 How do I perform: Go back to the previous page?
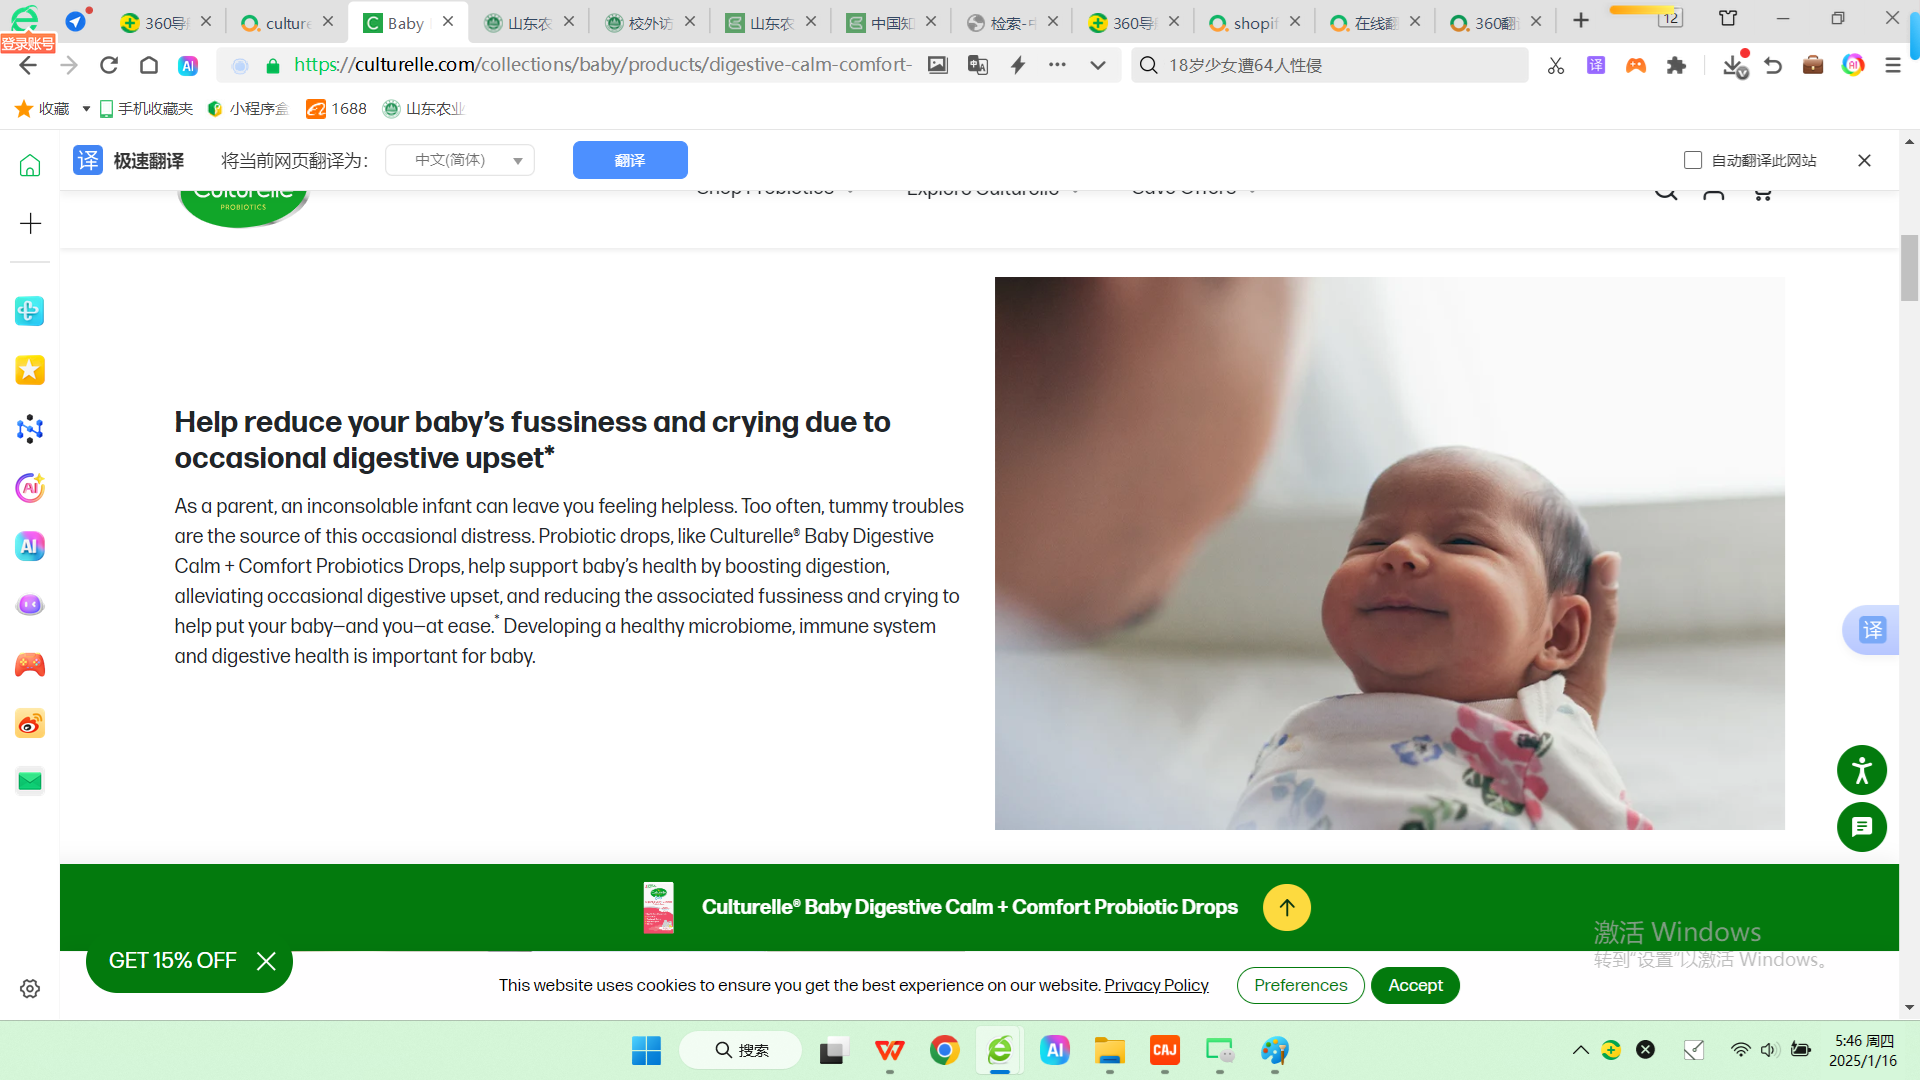(x=28, y=65)
